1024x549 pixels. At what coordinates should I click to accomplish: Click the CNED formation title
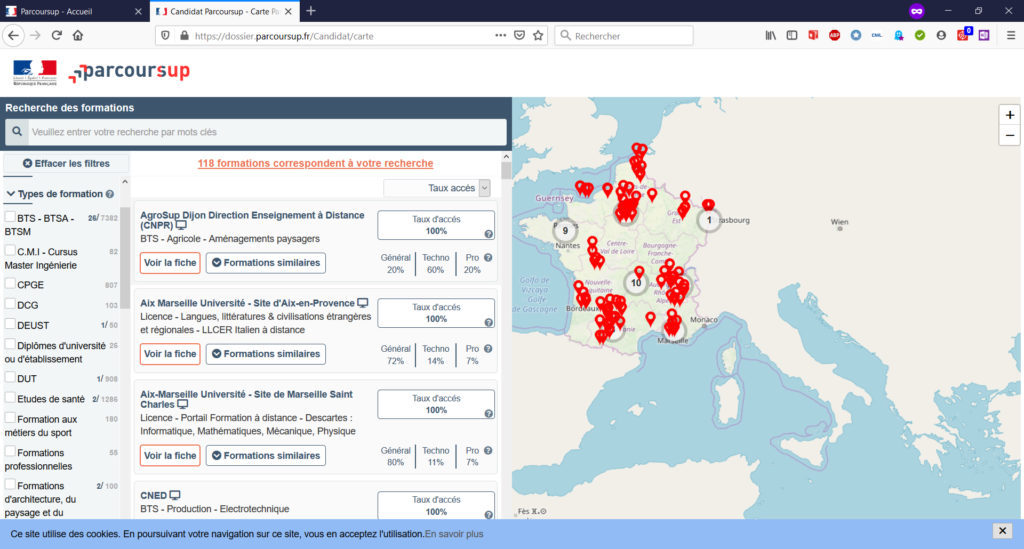point(153,495)
